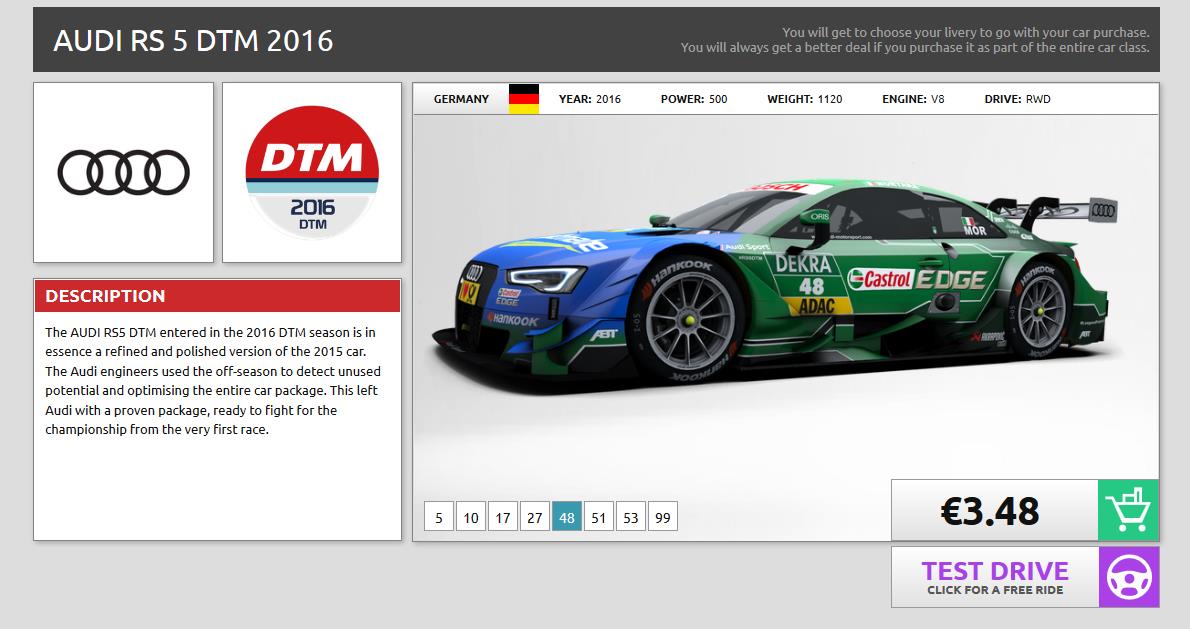Open the DTM 2016 class logo
The image size is (1190, 629).
(312, 172)
